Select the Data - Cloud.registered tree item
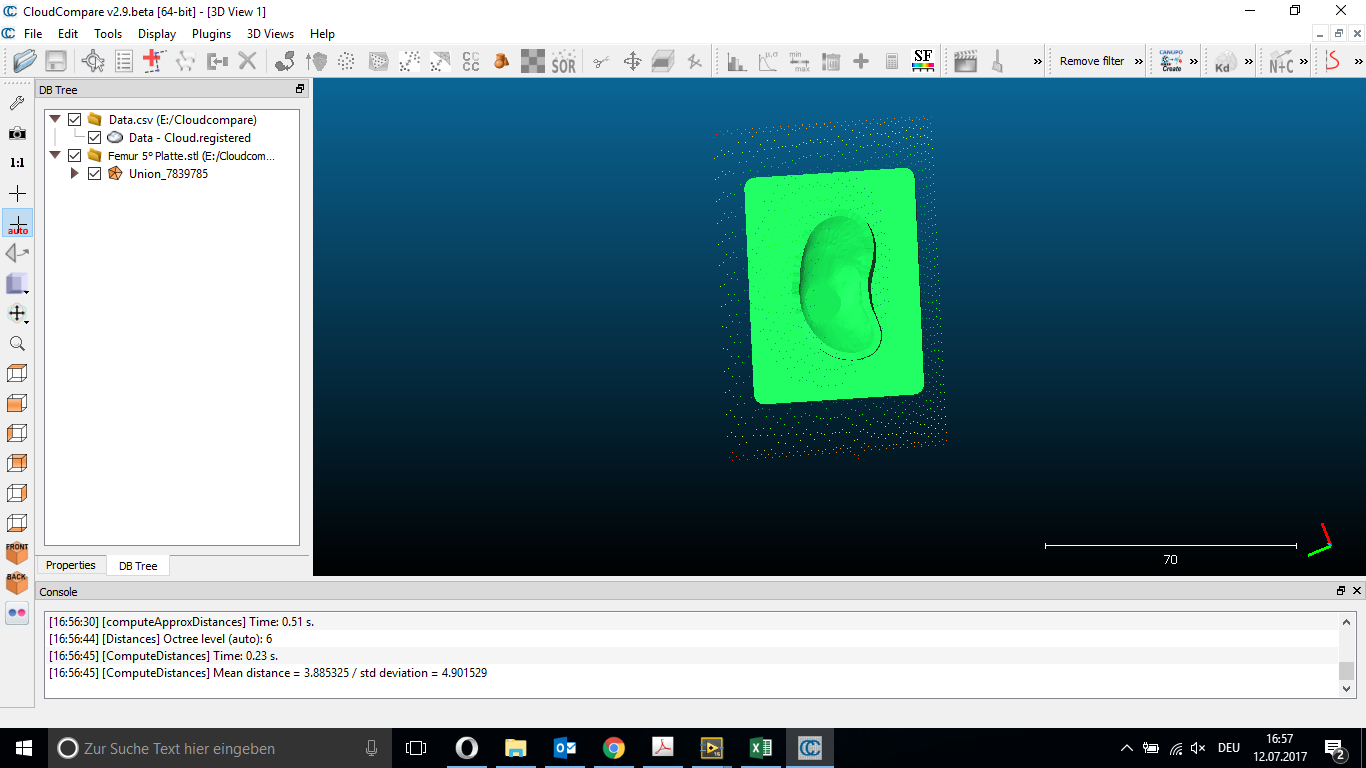 coord(190,138)
